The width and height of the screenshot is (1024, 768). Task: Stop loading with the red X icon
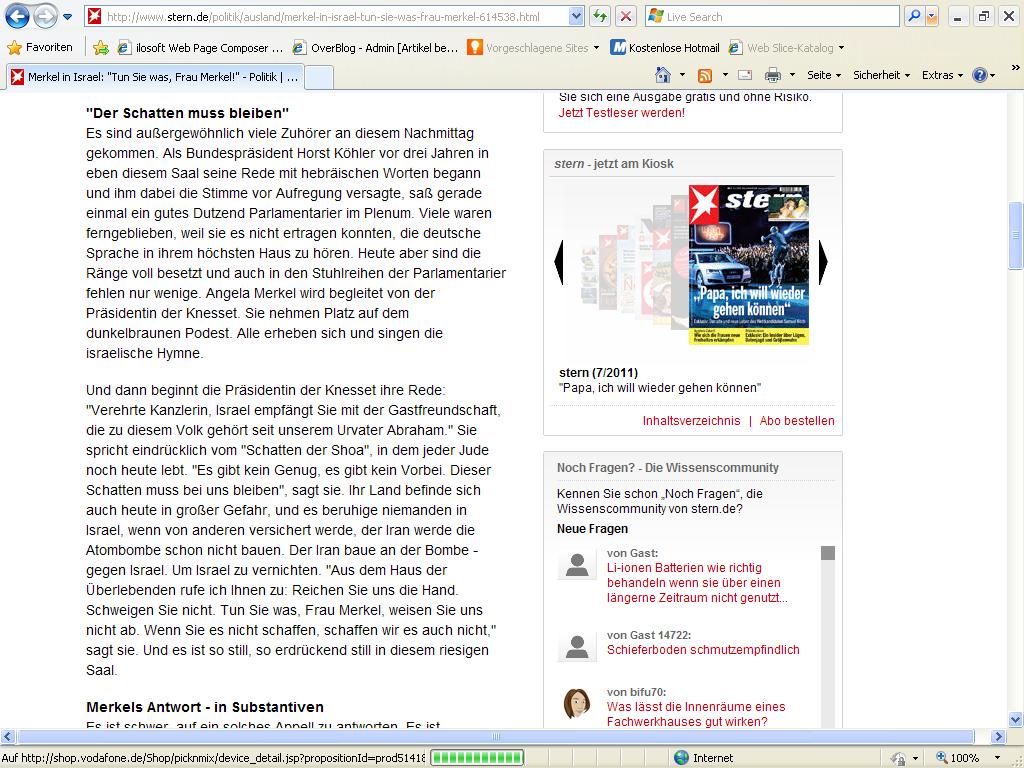626,17
